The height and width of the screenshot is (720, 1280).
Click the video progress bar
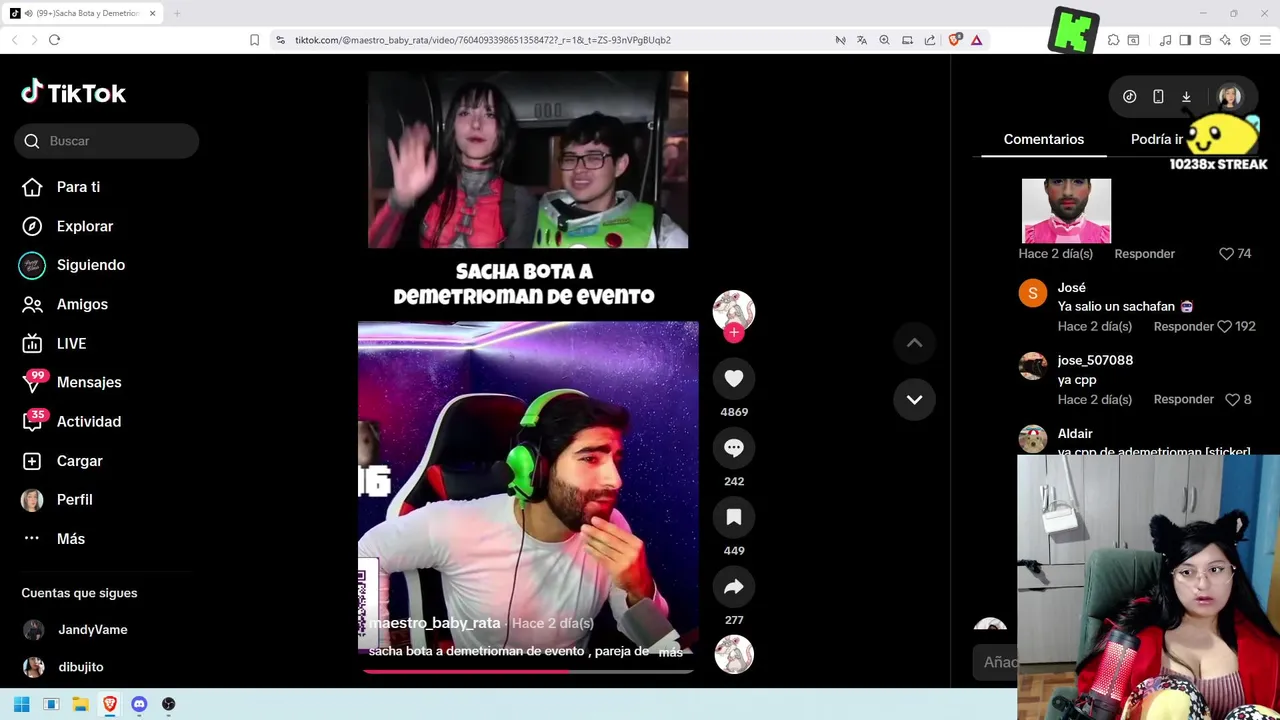pos(528,671)
